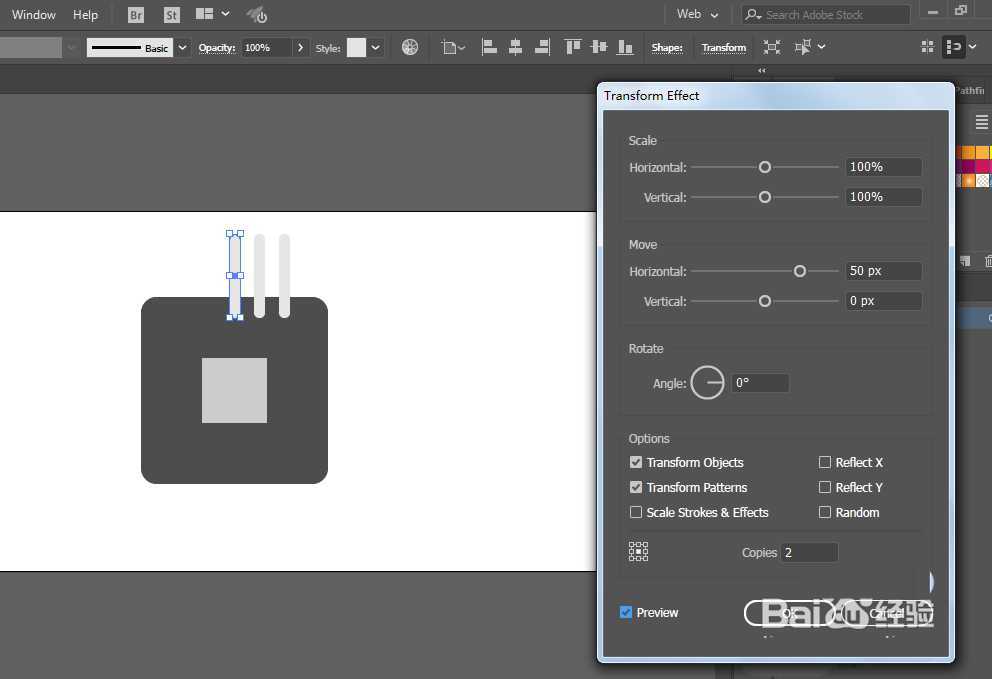Enable the Reflect X checkbox
This screenshot has width=992, height=679.
click(x=825, y=462)
